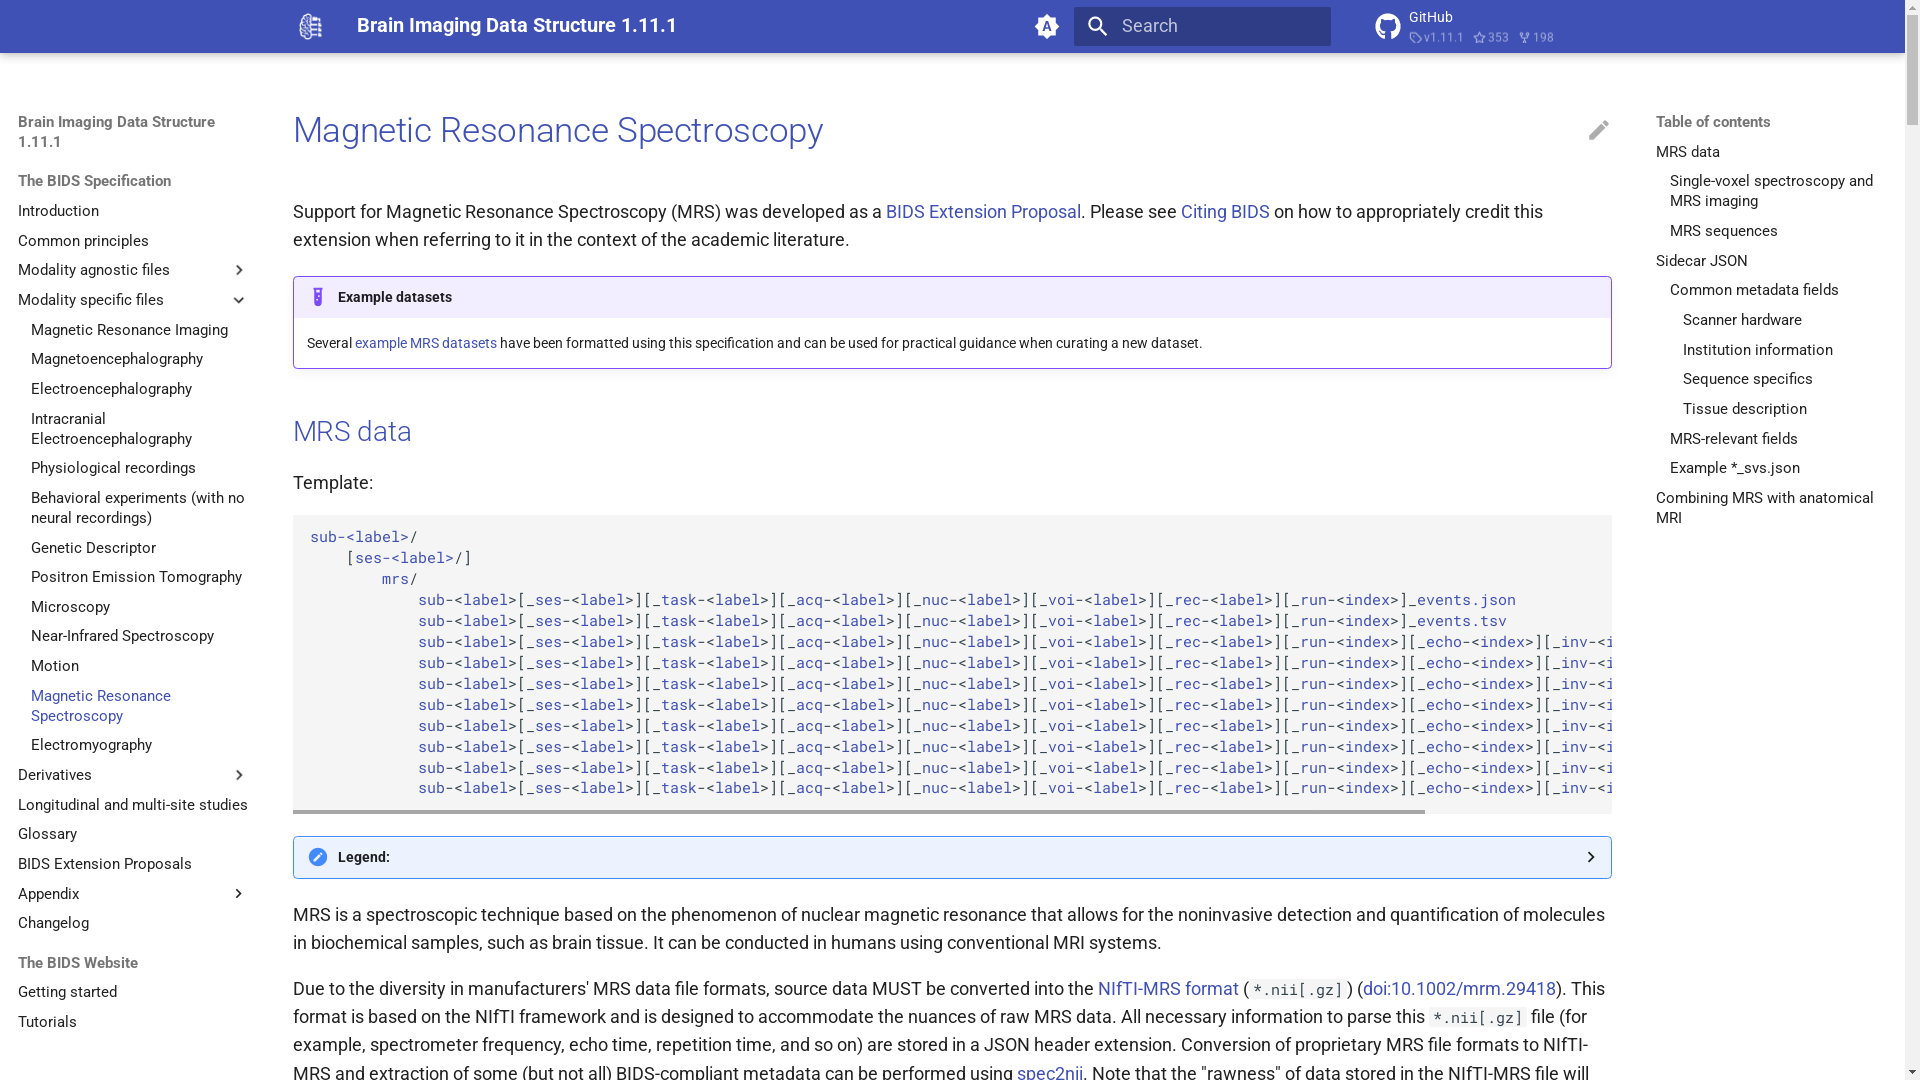The height and width of the screenshot is (1080, 1920).
Task: Click the BIDS logo in header
Action: (311, 26)
